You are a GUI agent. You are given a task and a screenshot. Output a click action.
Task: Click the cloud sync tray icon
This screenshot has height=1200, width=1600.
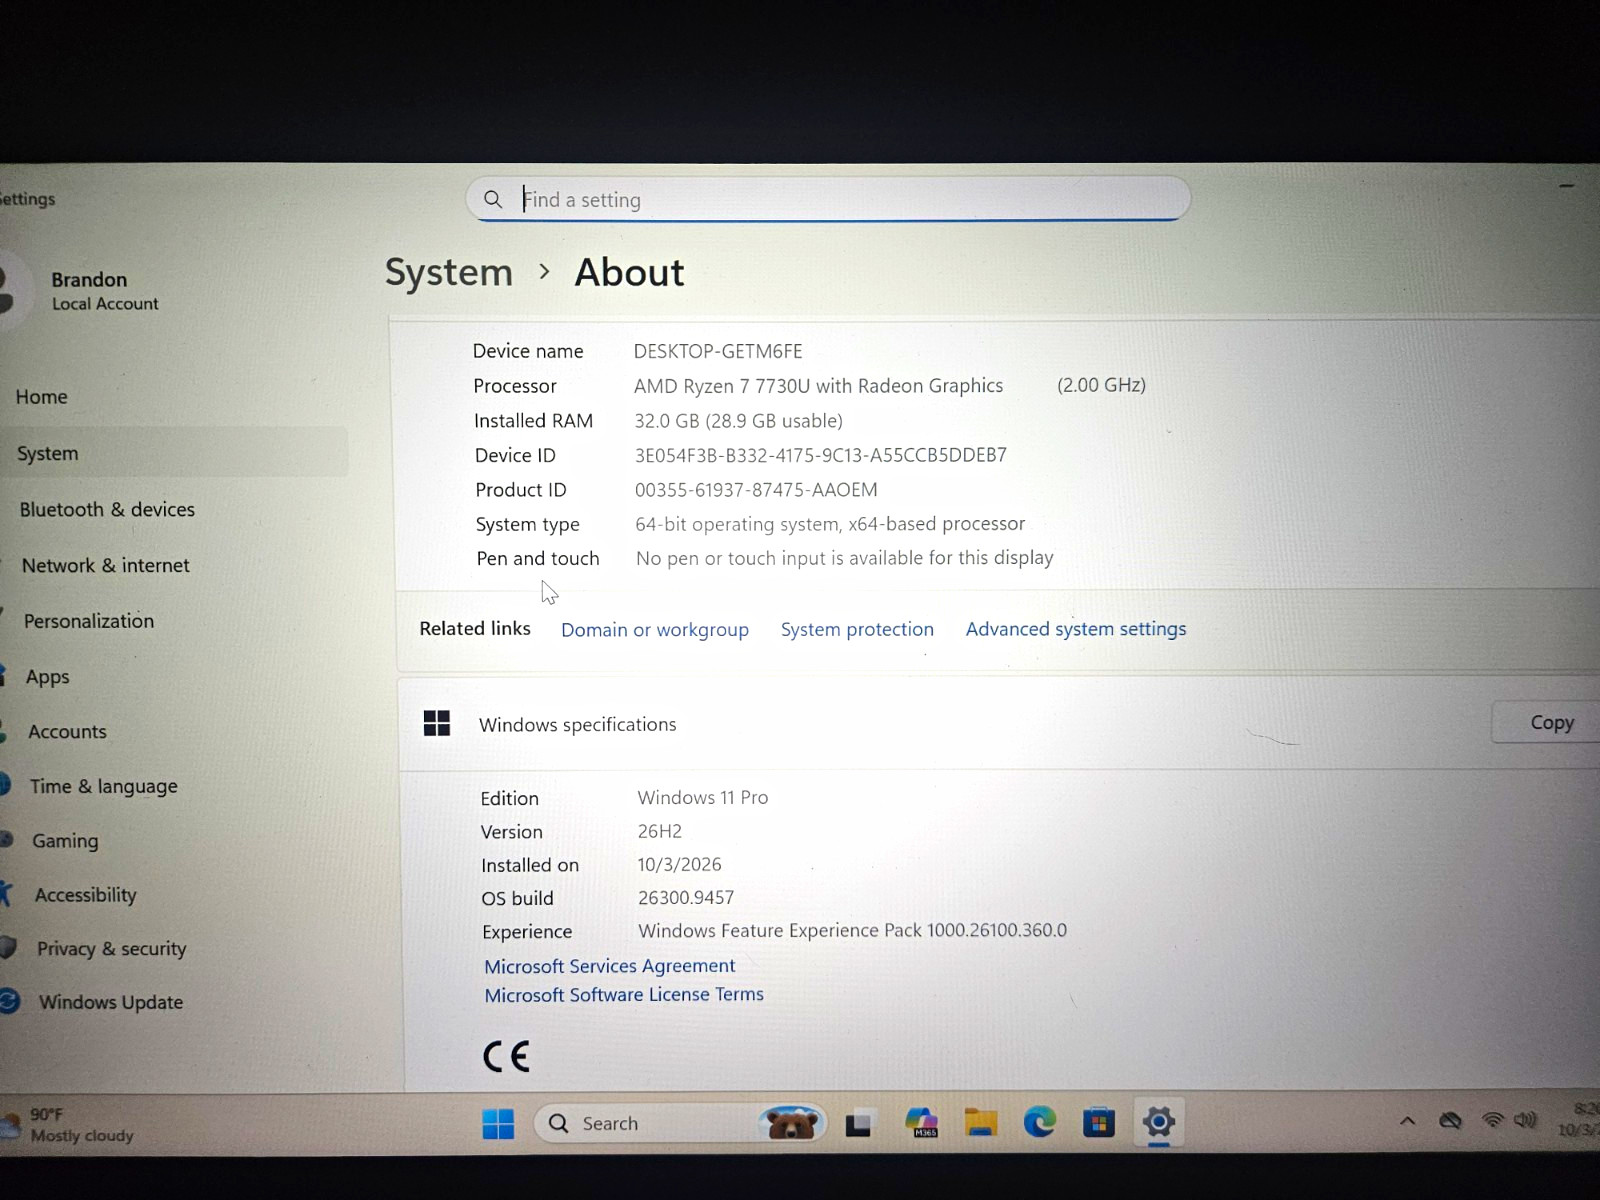[x=1450, y=1121]
